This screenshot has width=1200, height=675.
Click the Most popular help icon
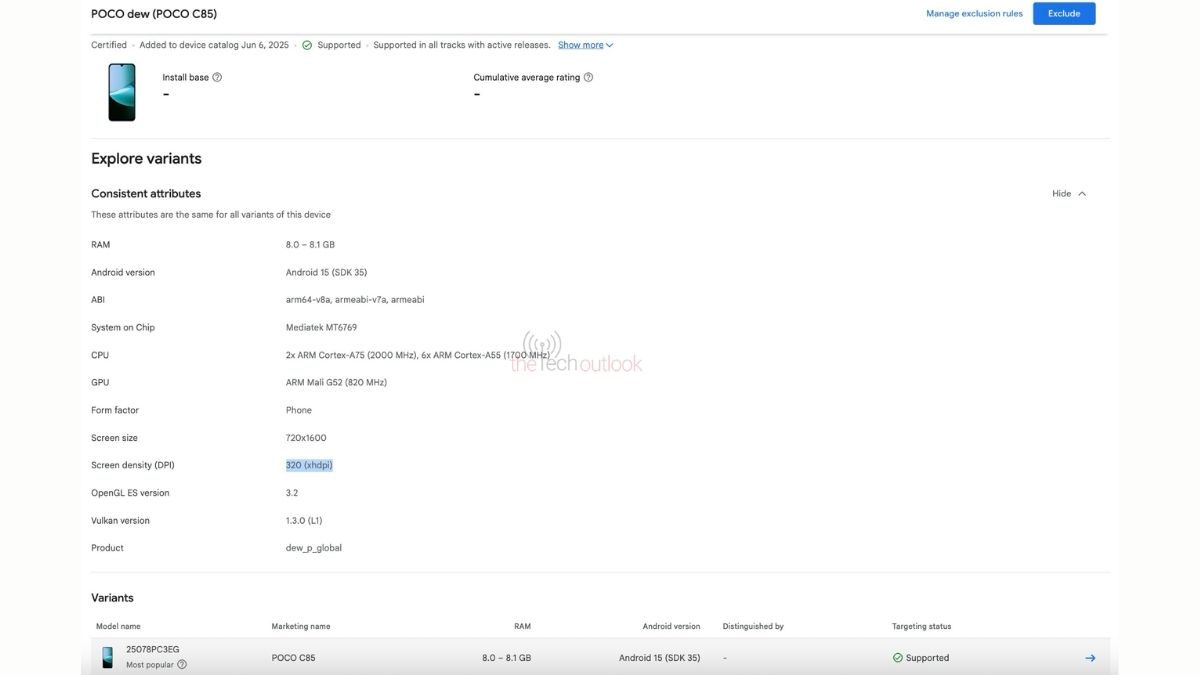182,664
